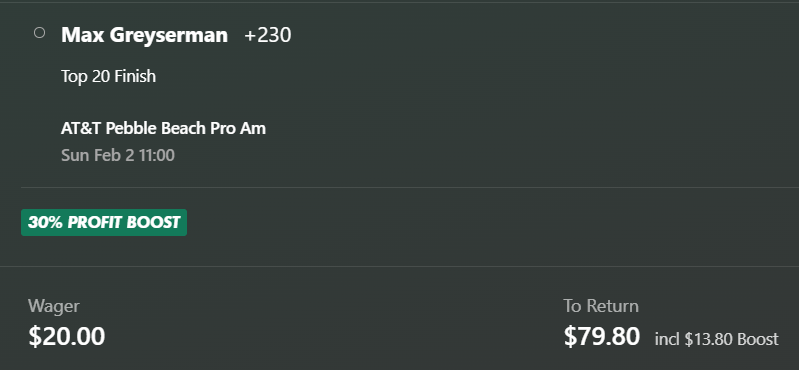Select the $79.80 return amount
Image resolution: width=799 pixels, height=370 pixels.
click(x=602, y=336)
